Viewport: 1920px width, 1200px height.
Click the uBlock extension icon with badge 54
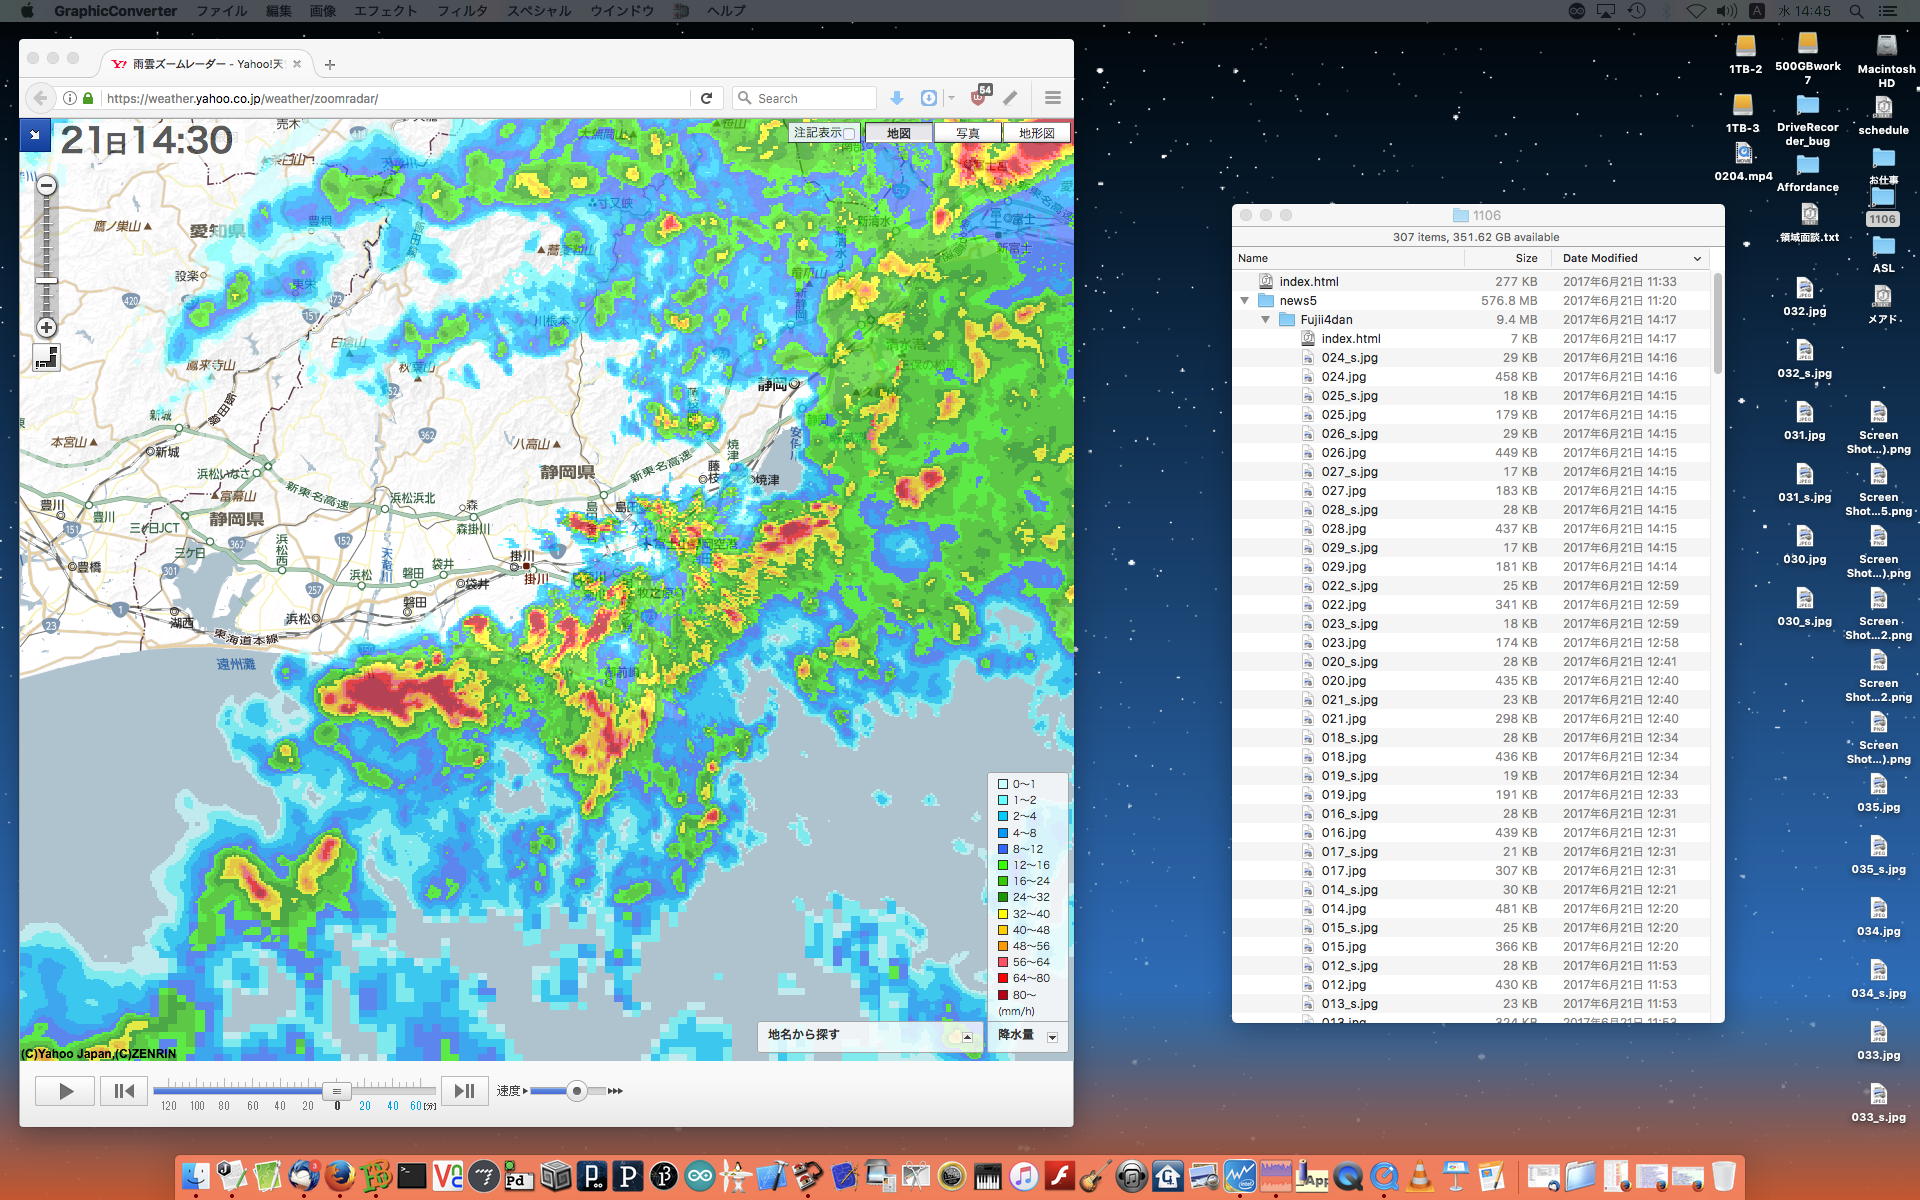(979, 97)
